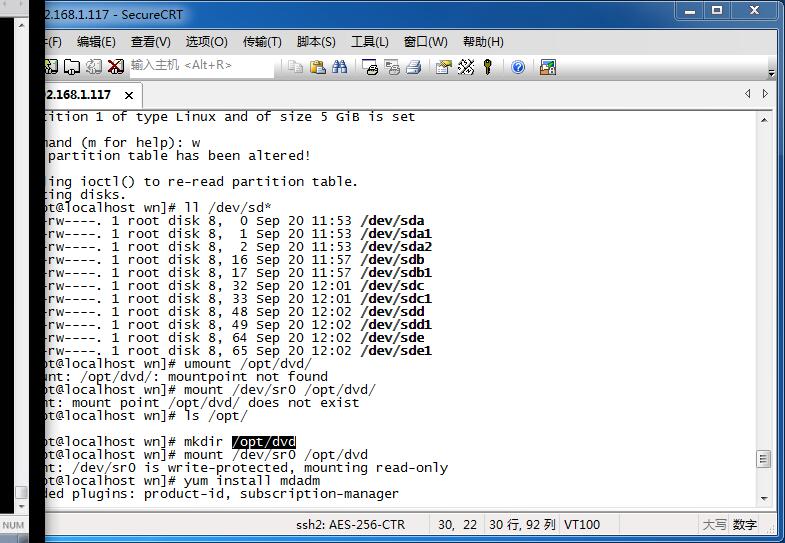This screenshot has width=785, height=543.
Task: Click /dev/sda1 in the device listing
Action: click(x=396, y=234)
